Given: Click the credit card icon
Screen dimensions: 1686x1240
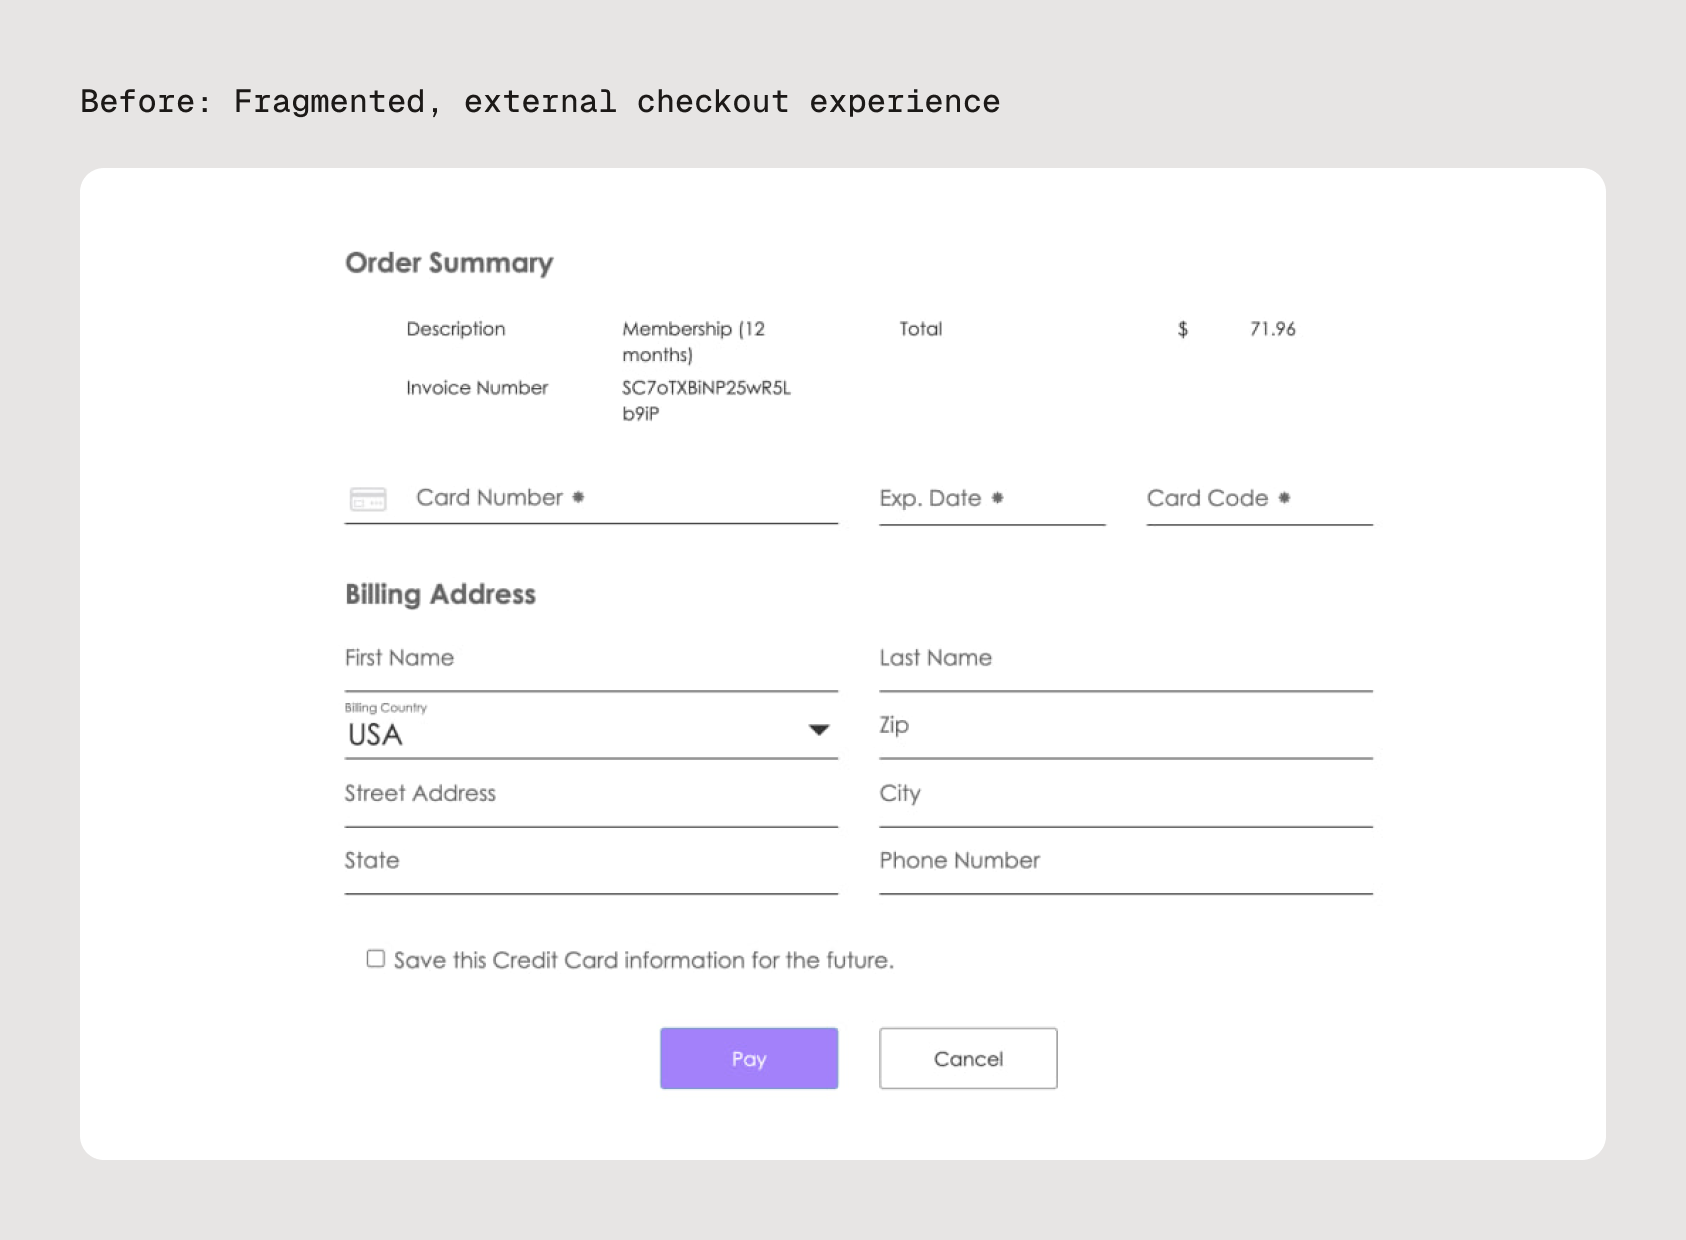Looking at the screenshot, I should click(x=368, y=499).
